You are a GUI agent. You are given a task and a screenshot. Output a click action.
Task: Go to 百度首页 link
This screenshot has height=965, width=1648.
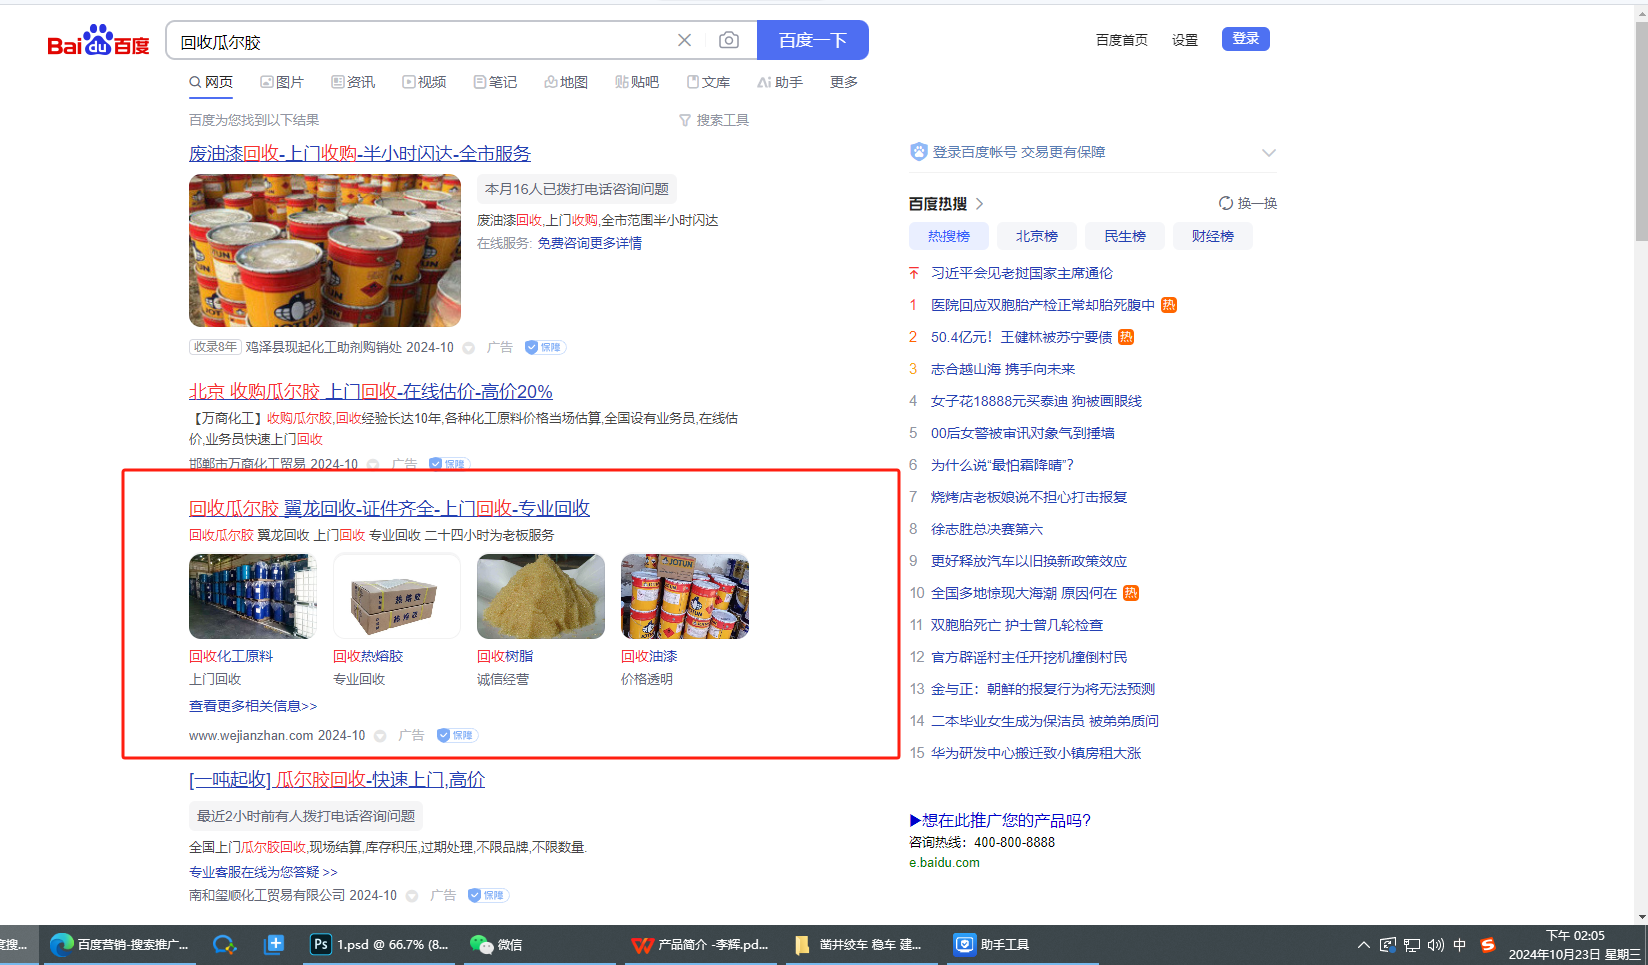1121,40
